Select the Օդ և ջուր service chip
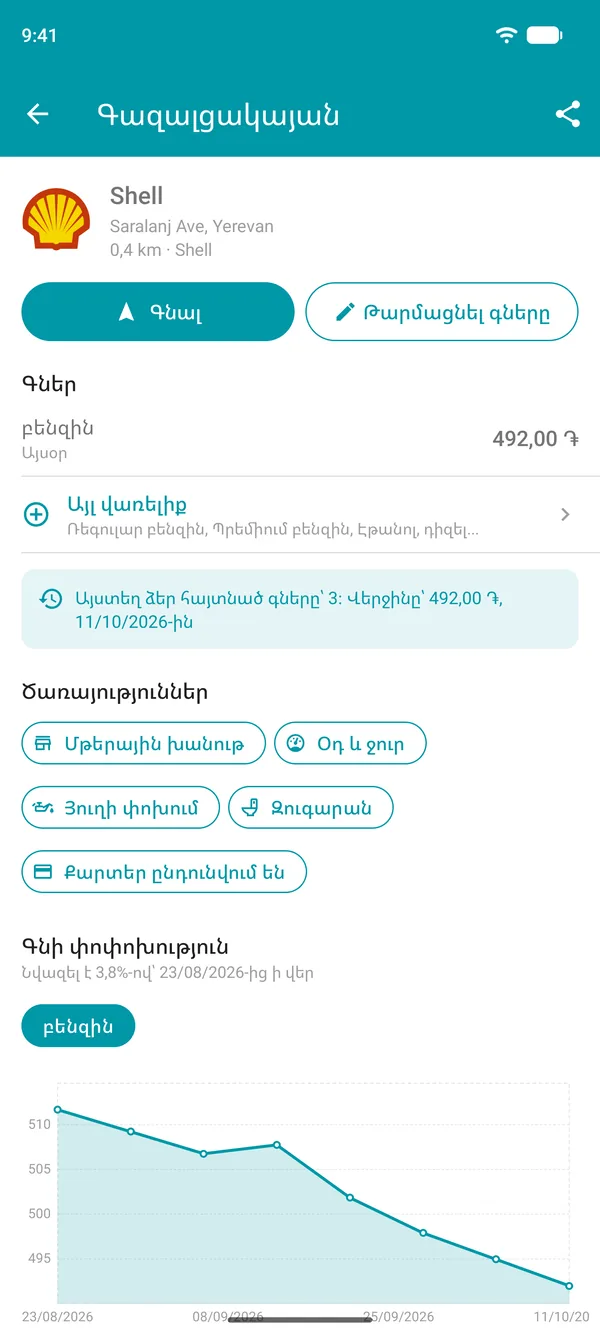The height and width of the screenshot is (1336, 600). [x=350, y=743]
